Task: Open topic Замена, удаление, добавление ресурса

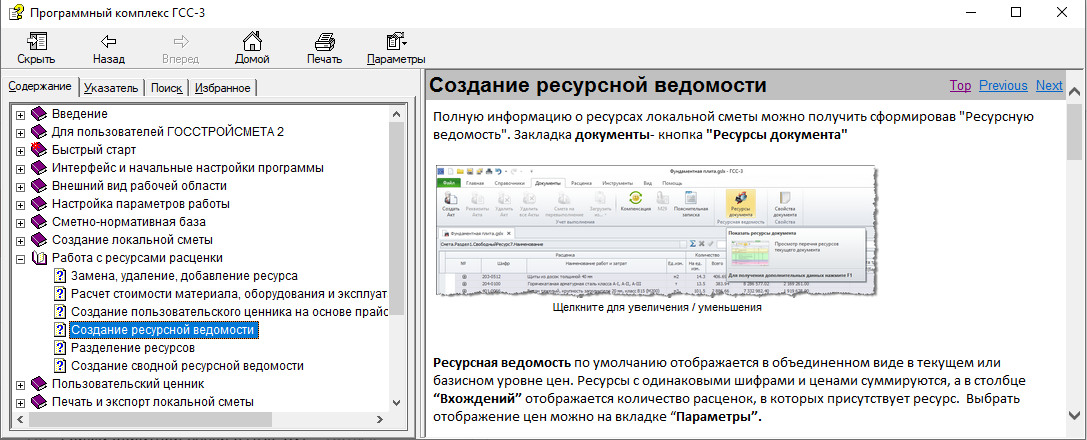Action: point(184,276)
